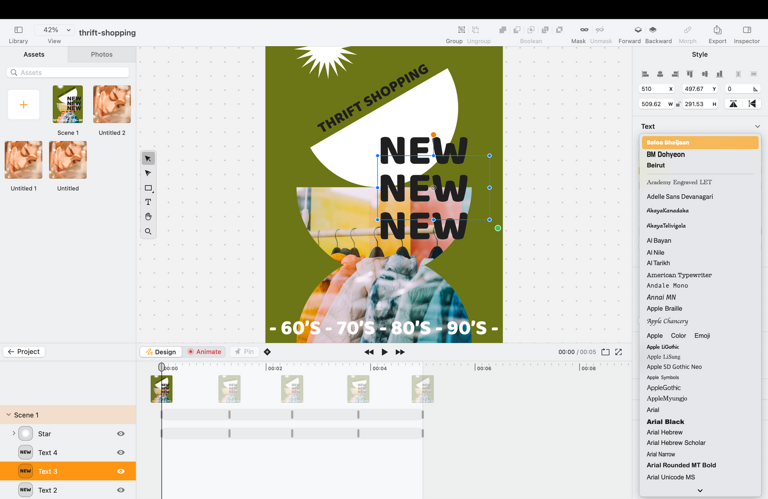Select the Untitled 2 asset thumbnail

tap(112, 104)
